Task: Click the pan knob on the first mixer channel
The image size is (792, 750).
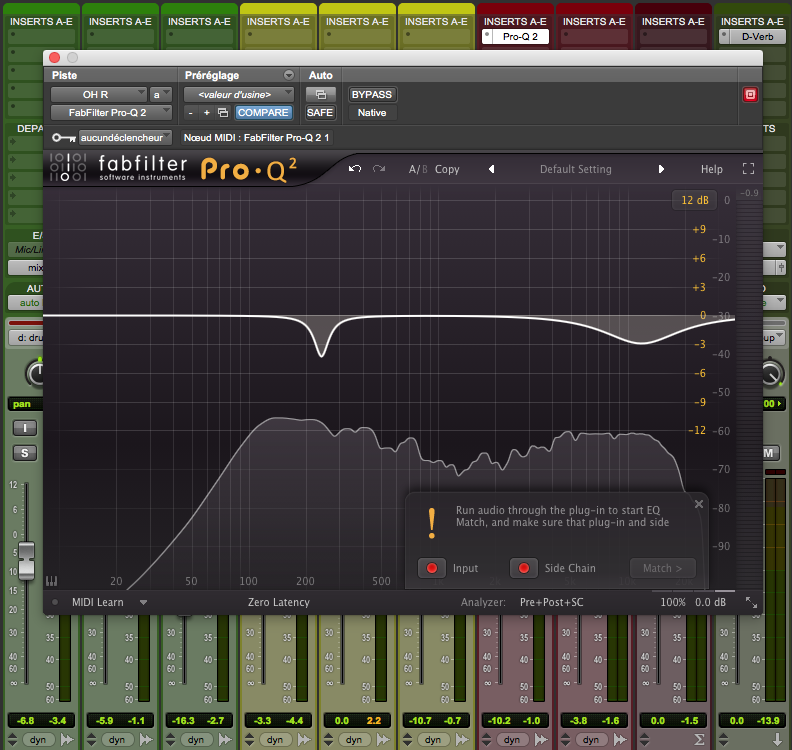Action: point(35,374)
